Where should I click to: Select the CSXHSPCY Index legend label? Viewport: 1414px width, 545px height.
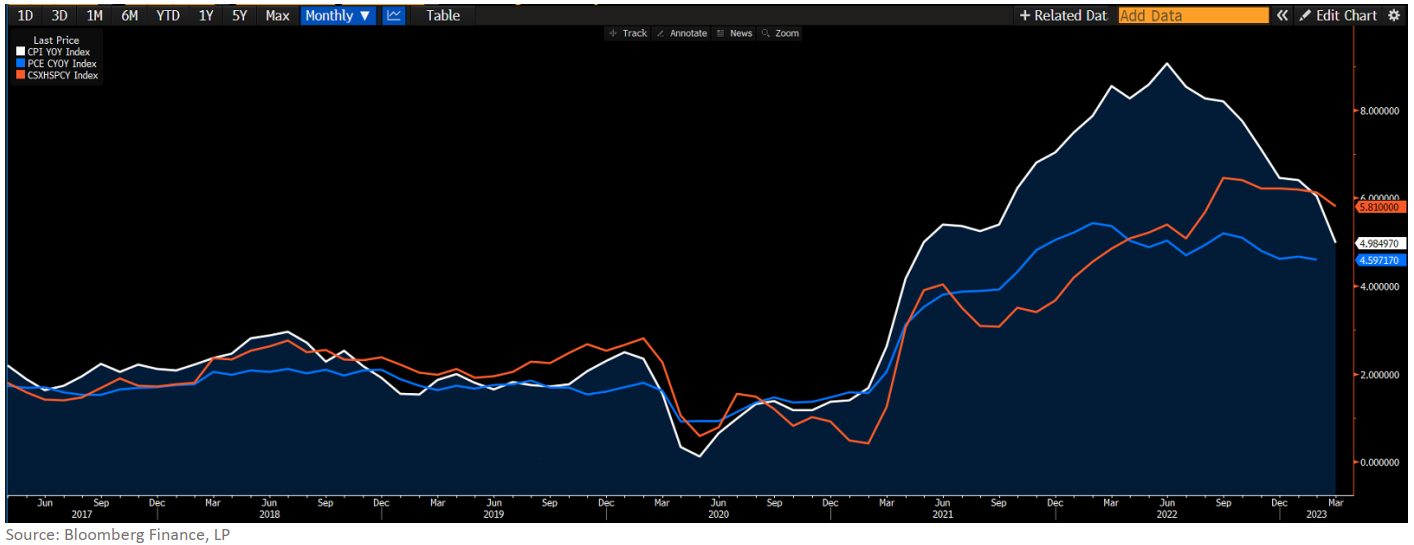63,75
